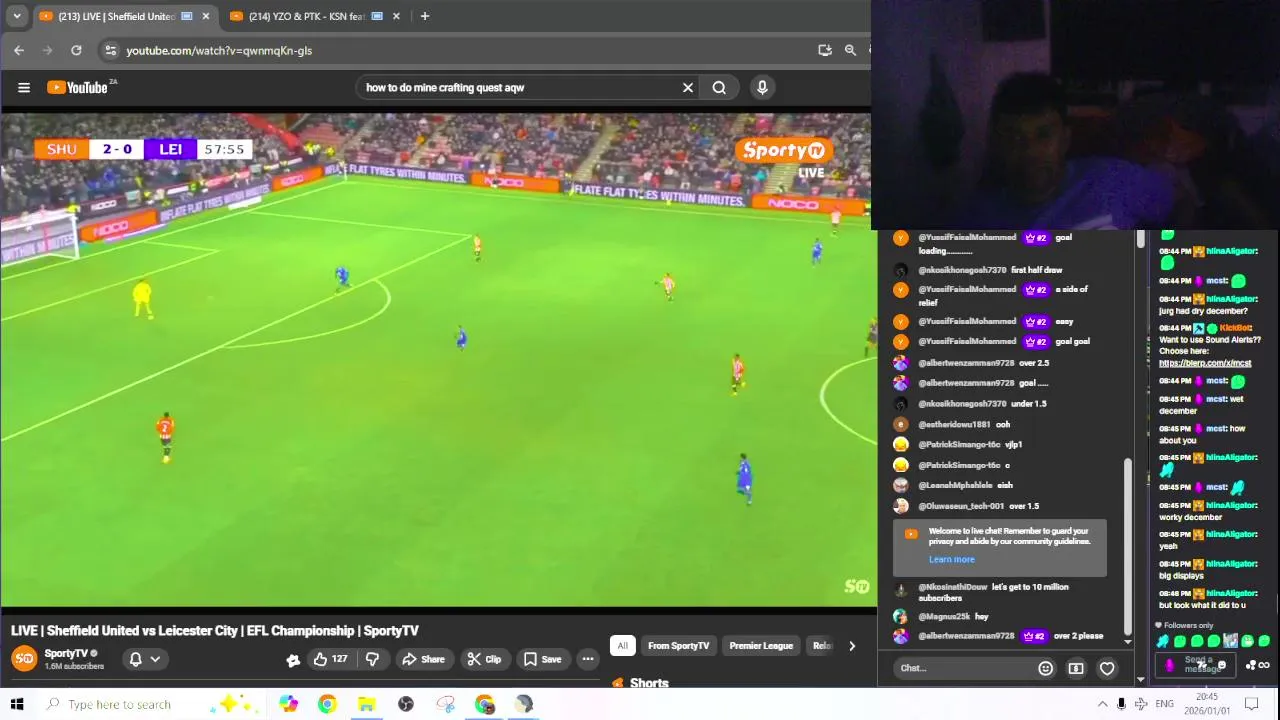Open the Windows notification center icon

click(1251, 704)
